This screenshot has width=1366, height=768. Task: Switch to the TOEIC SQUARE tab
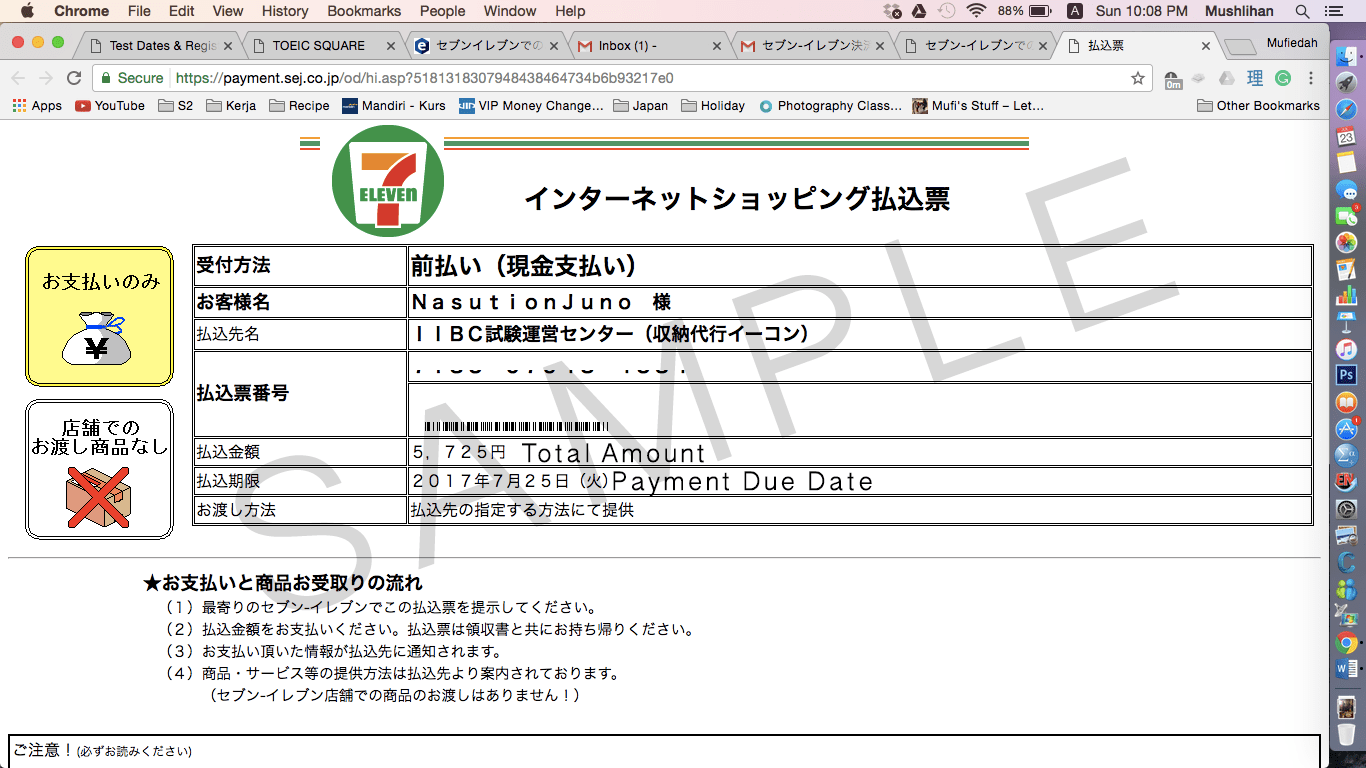coord(318,46)
